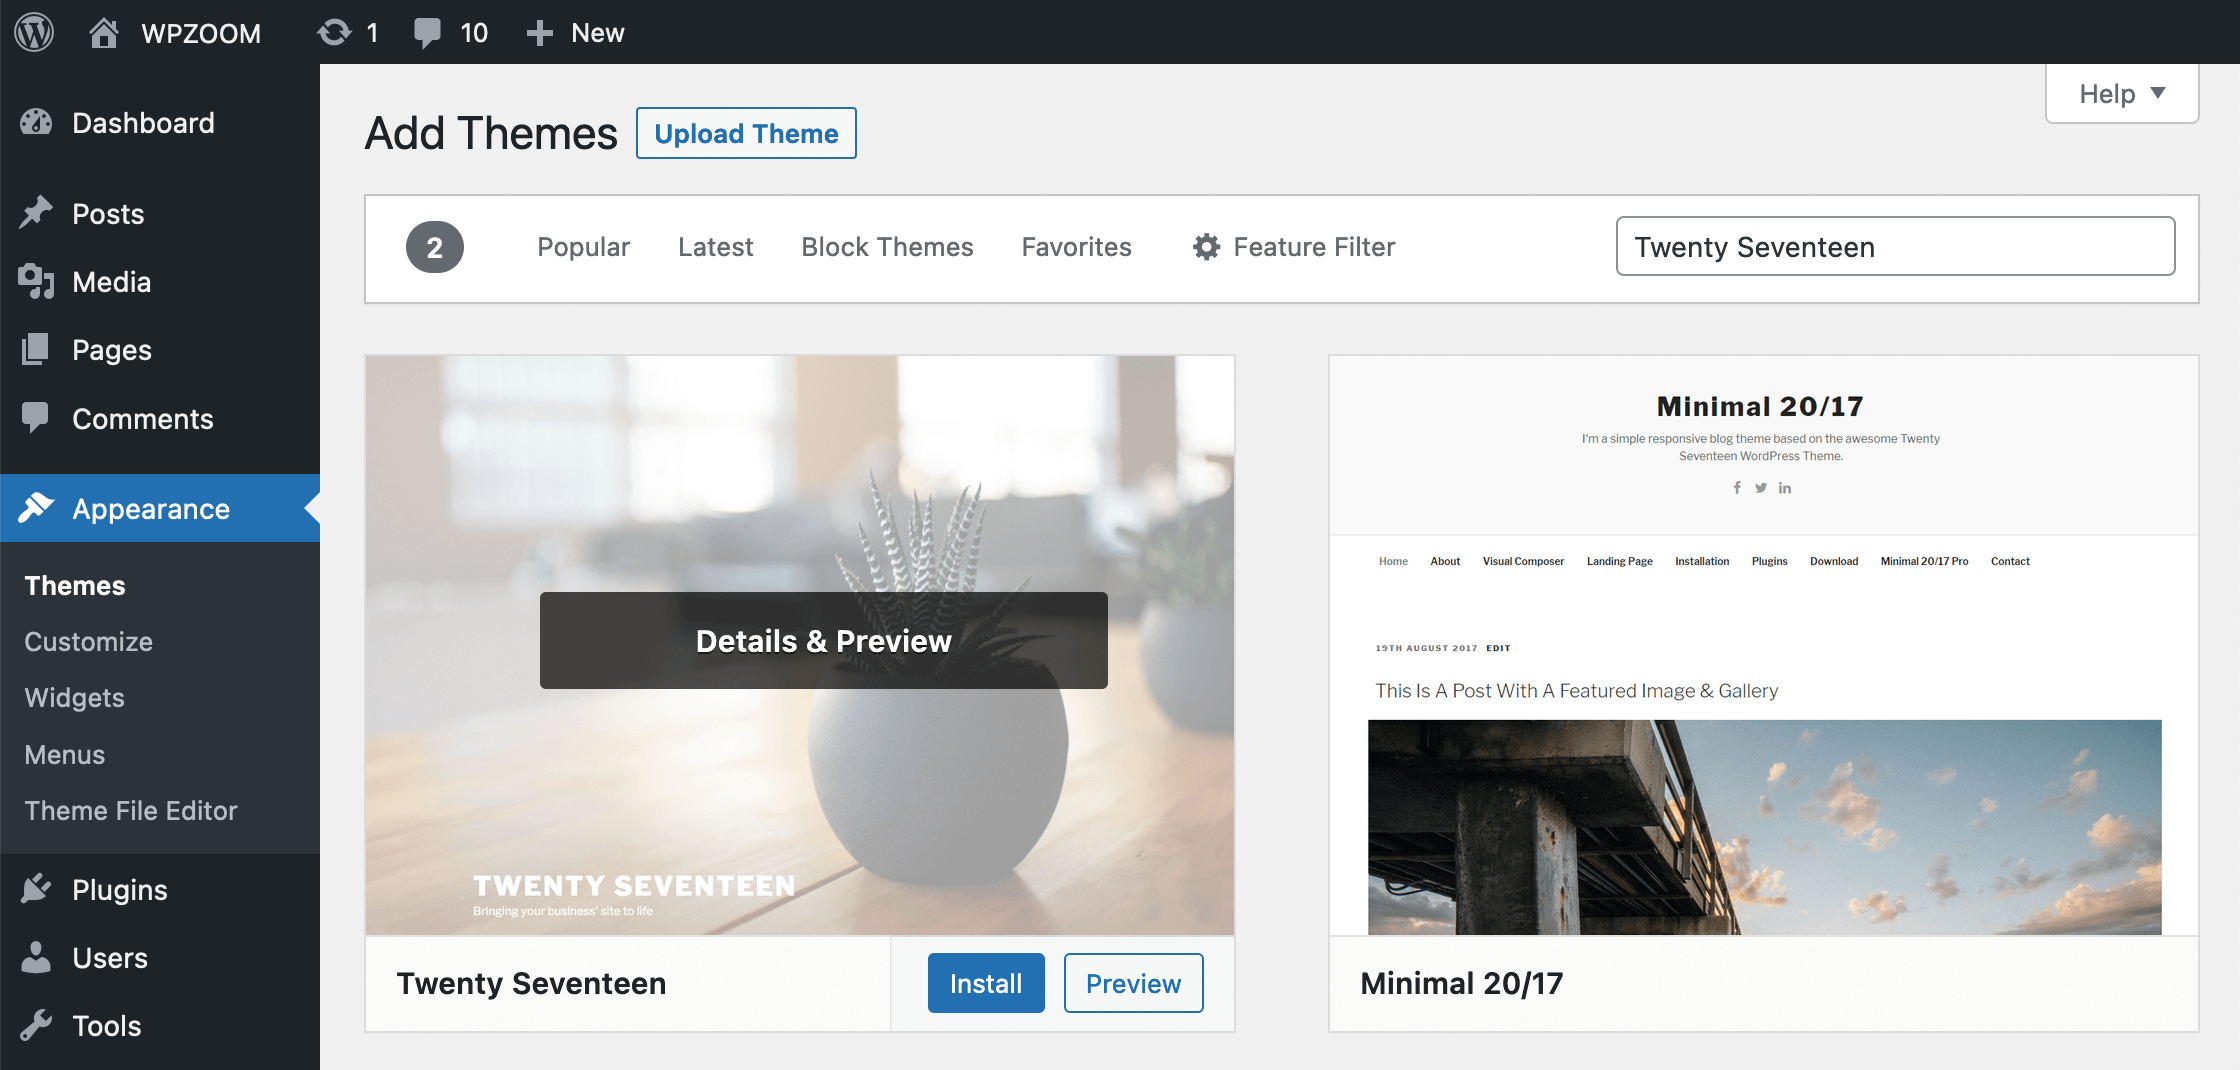This screenshot has height=1070, width=2240.
Task: Expand the Help dropdown
Action: pyautogui.click(x=2122, y=94)
